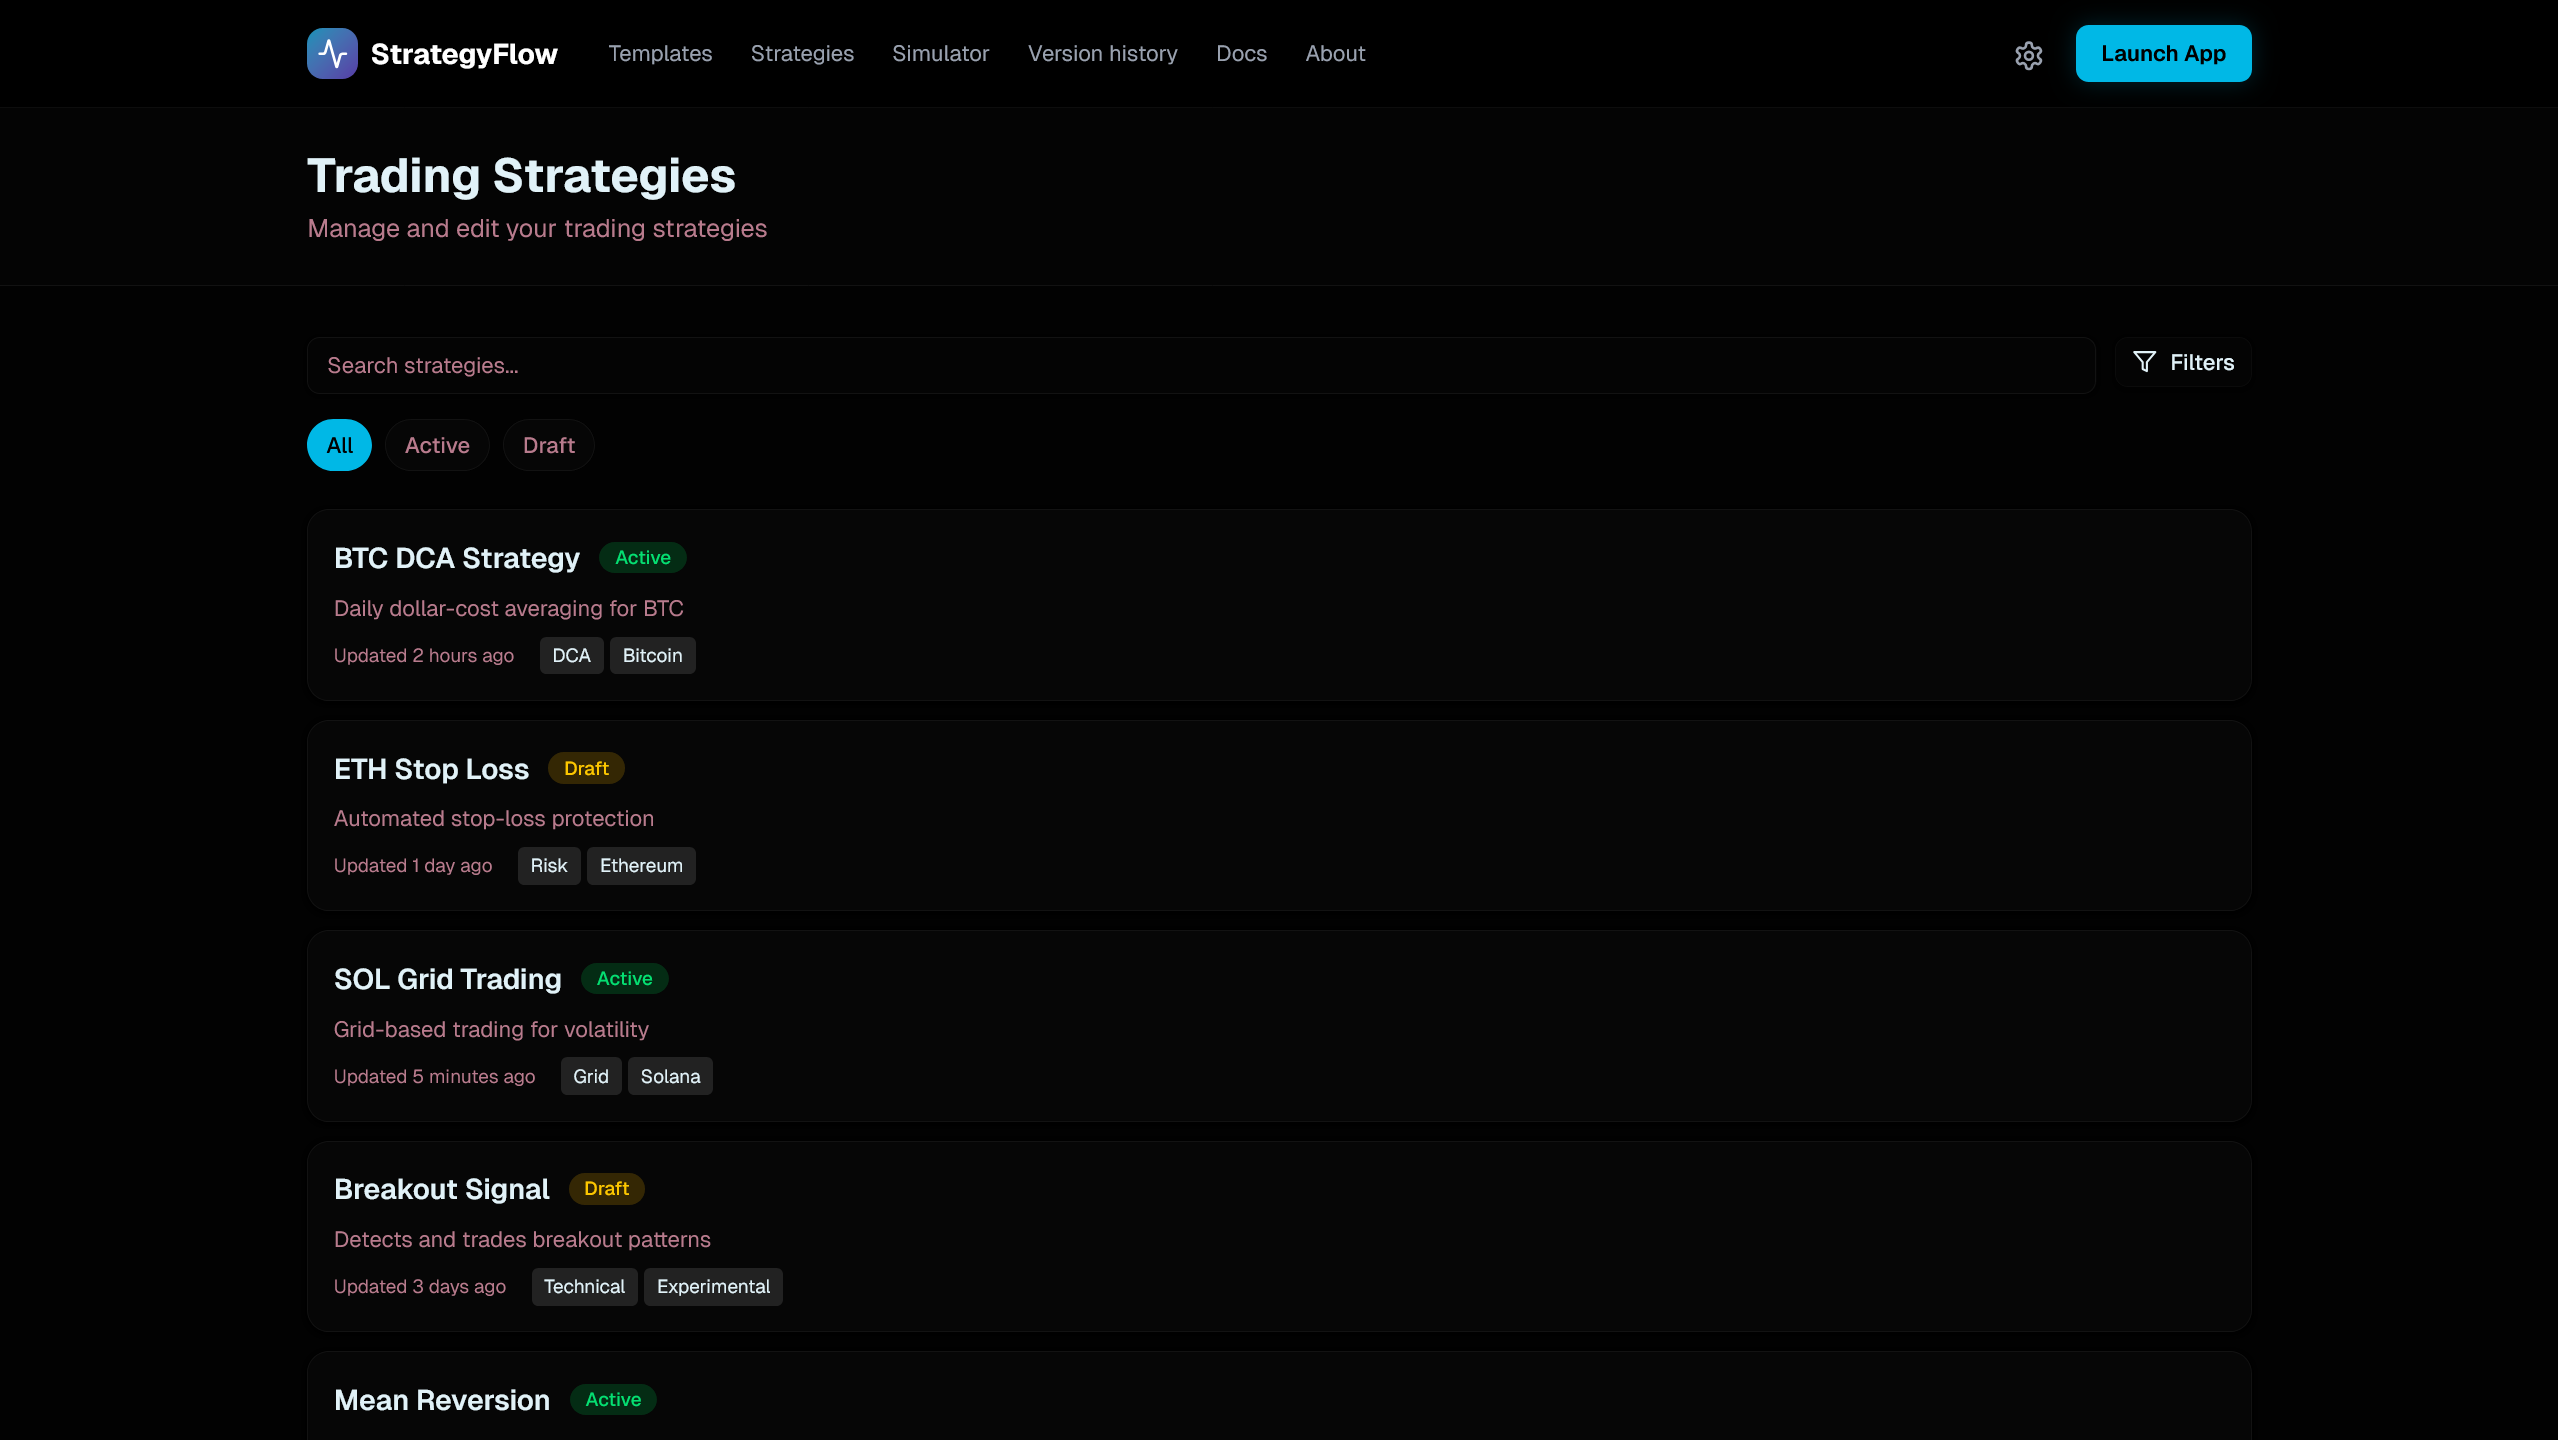
Task: Open the Mean Reversion strategy
Action: 442,1400
